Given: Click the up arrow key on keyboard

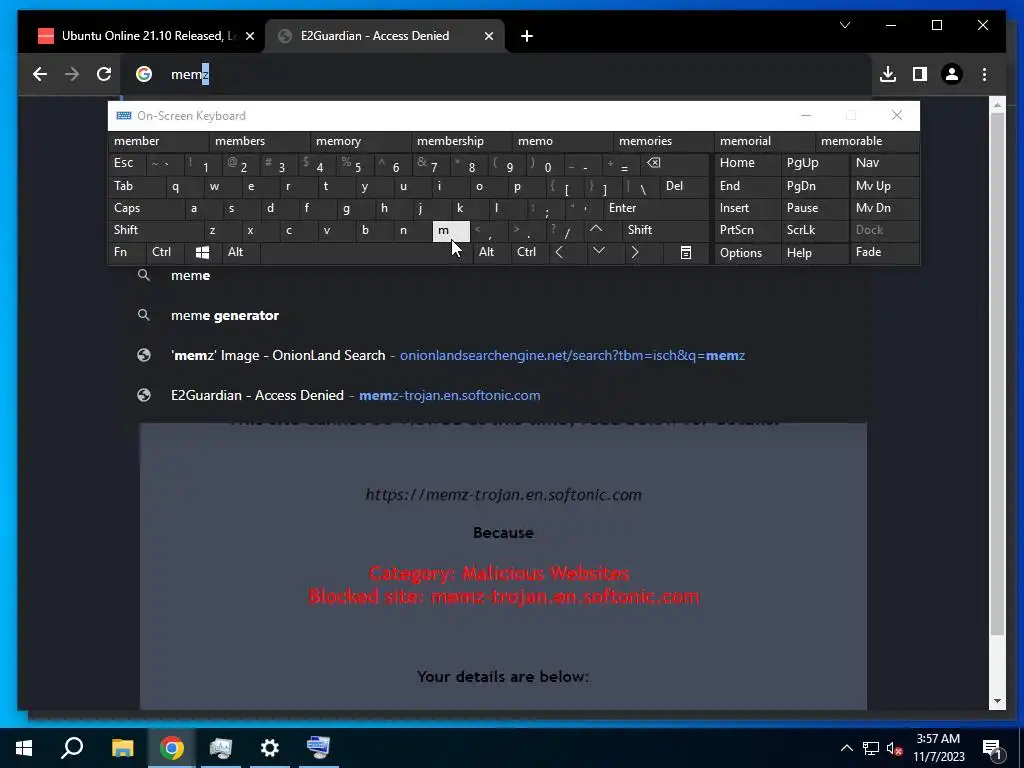Looking at the screenshot, I should [x=596, y=230].
